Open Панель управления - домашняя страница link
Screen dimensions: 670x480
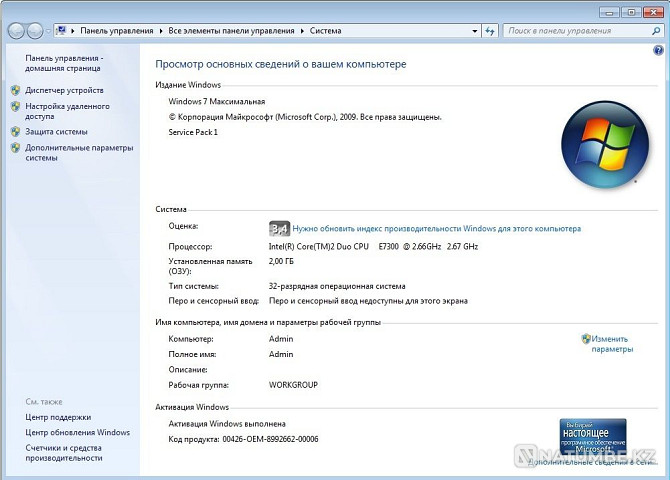coord(64,63)
